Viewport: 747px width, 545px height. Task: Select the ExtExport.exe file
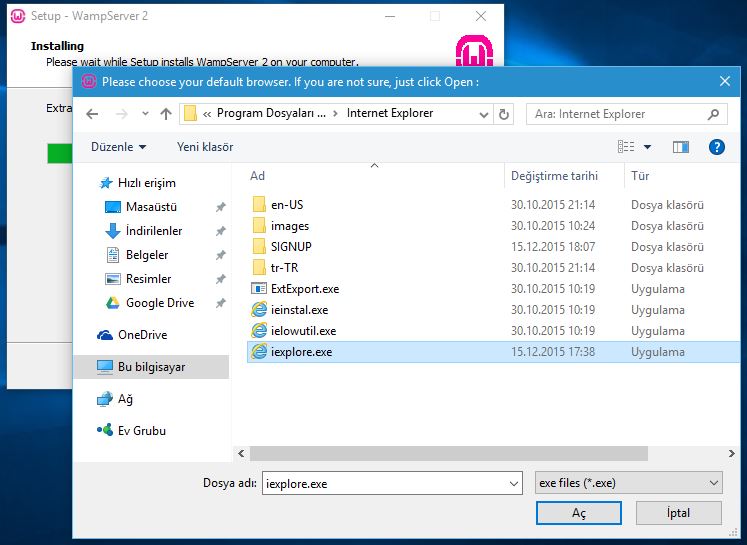305,289
